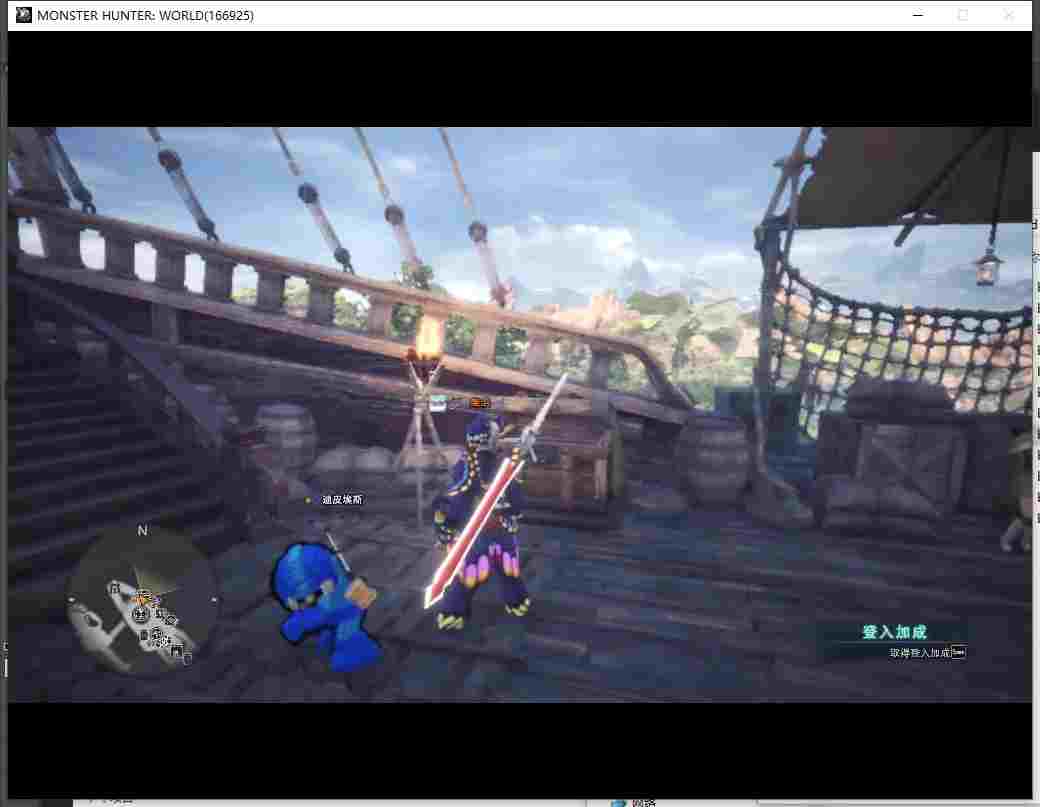
Task: Maximize the Monster Hunter: World window
Action: 963,15
